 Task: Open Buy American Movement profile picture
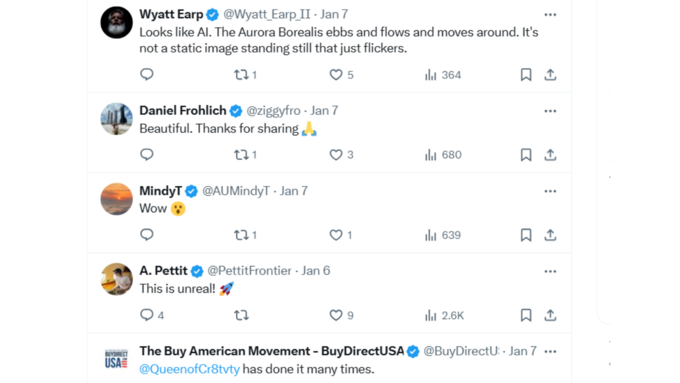(117, 359)
